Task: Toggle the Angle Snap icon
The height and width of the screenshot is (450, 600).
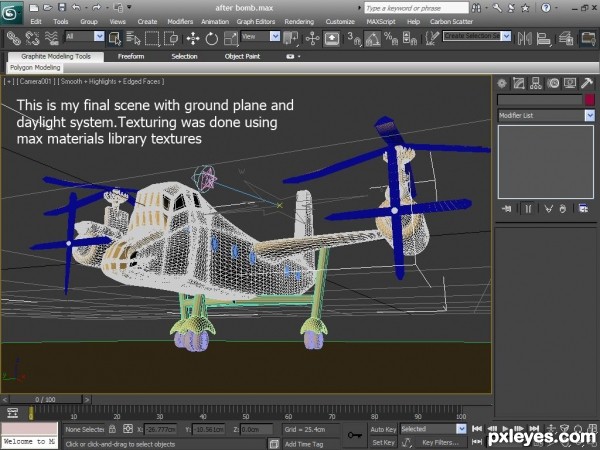Action: pyautogui.click(x=372, y=39)
